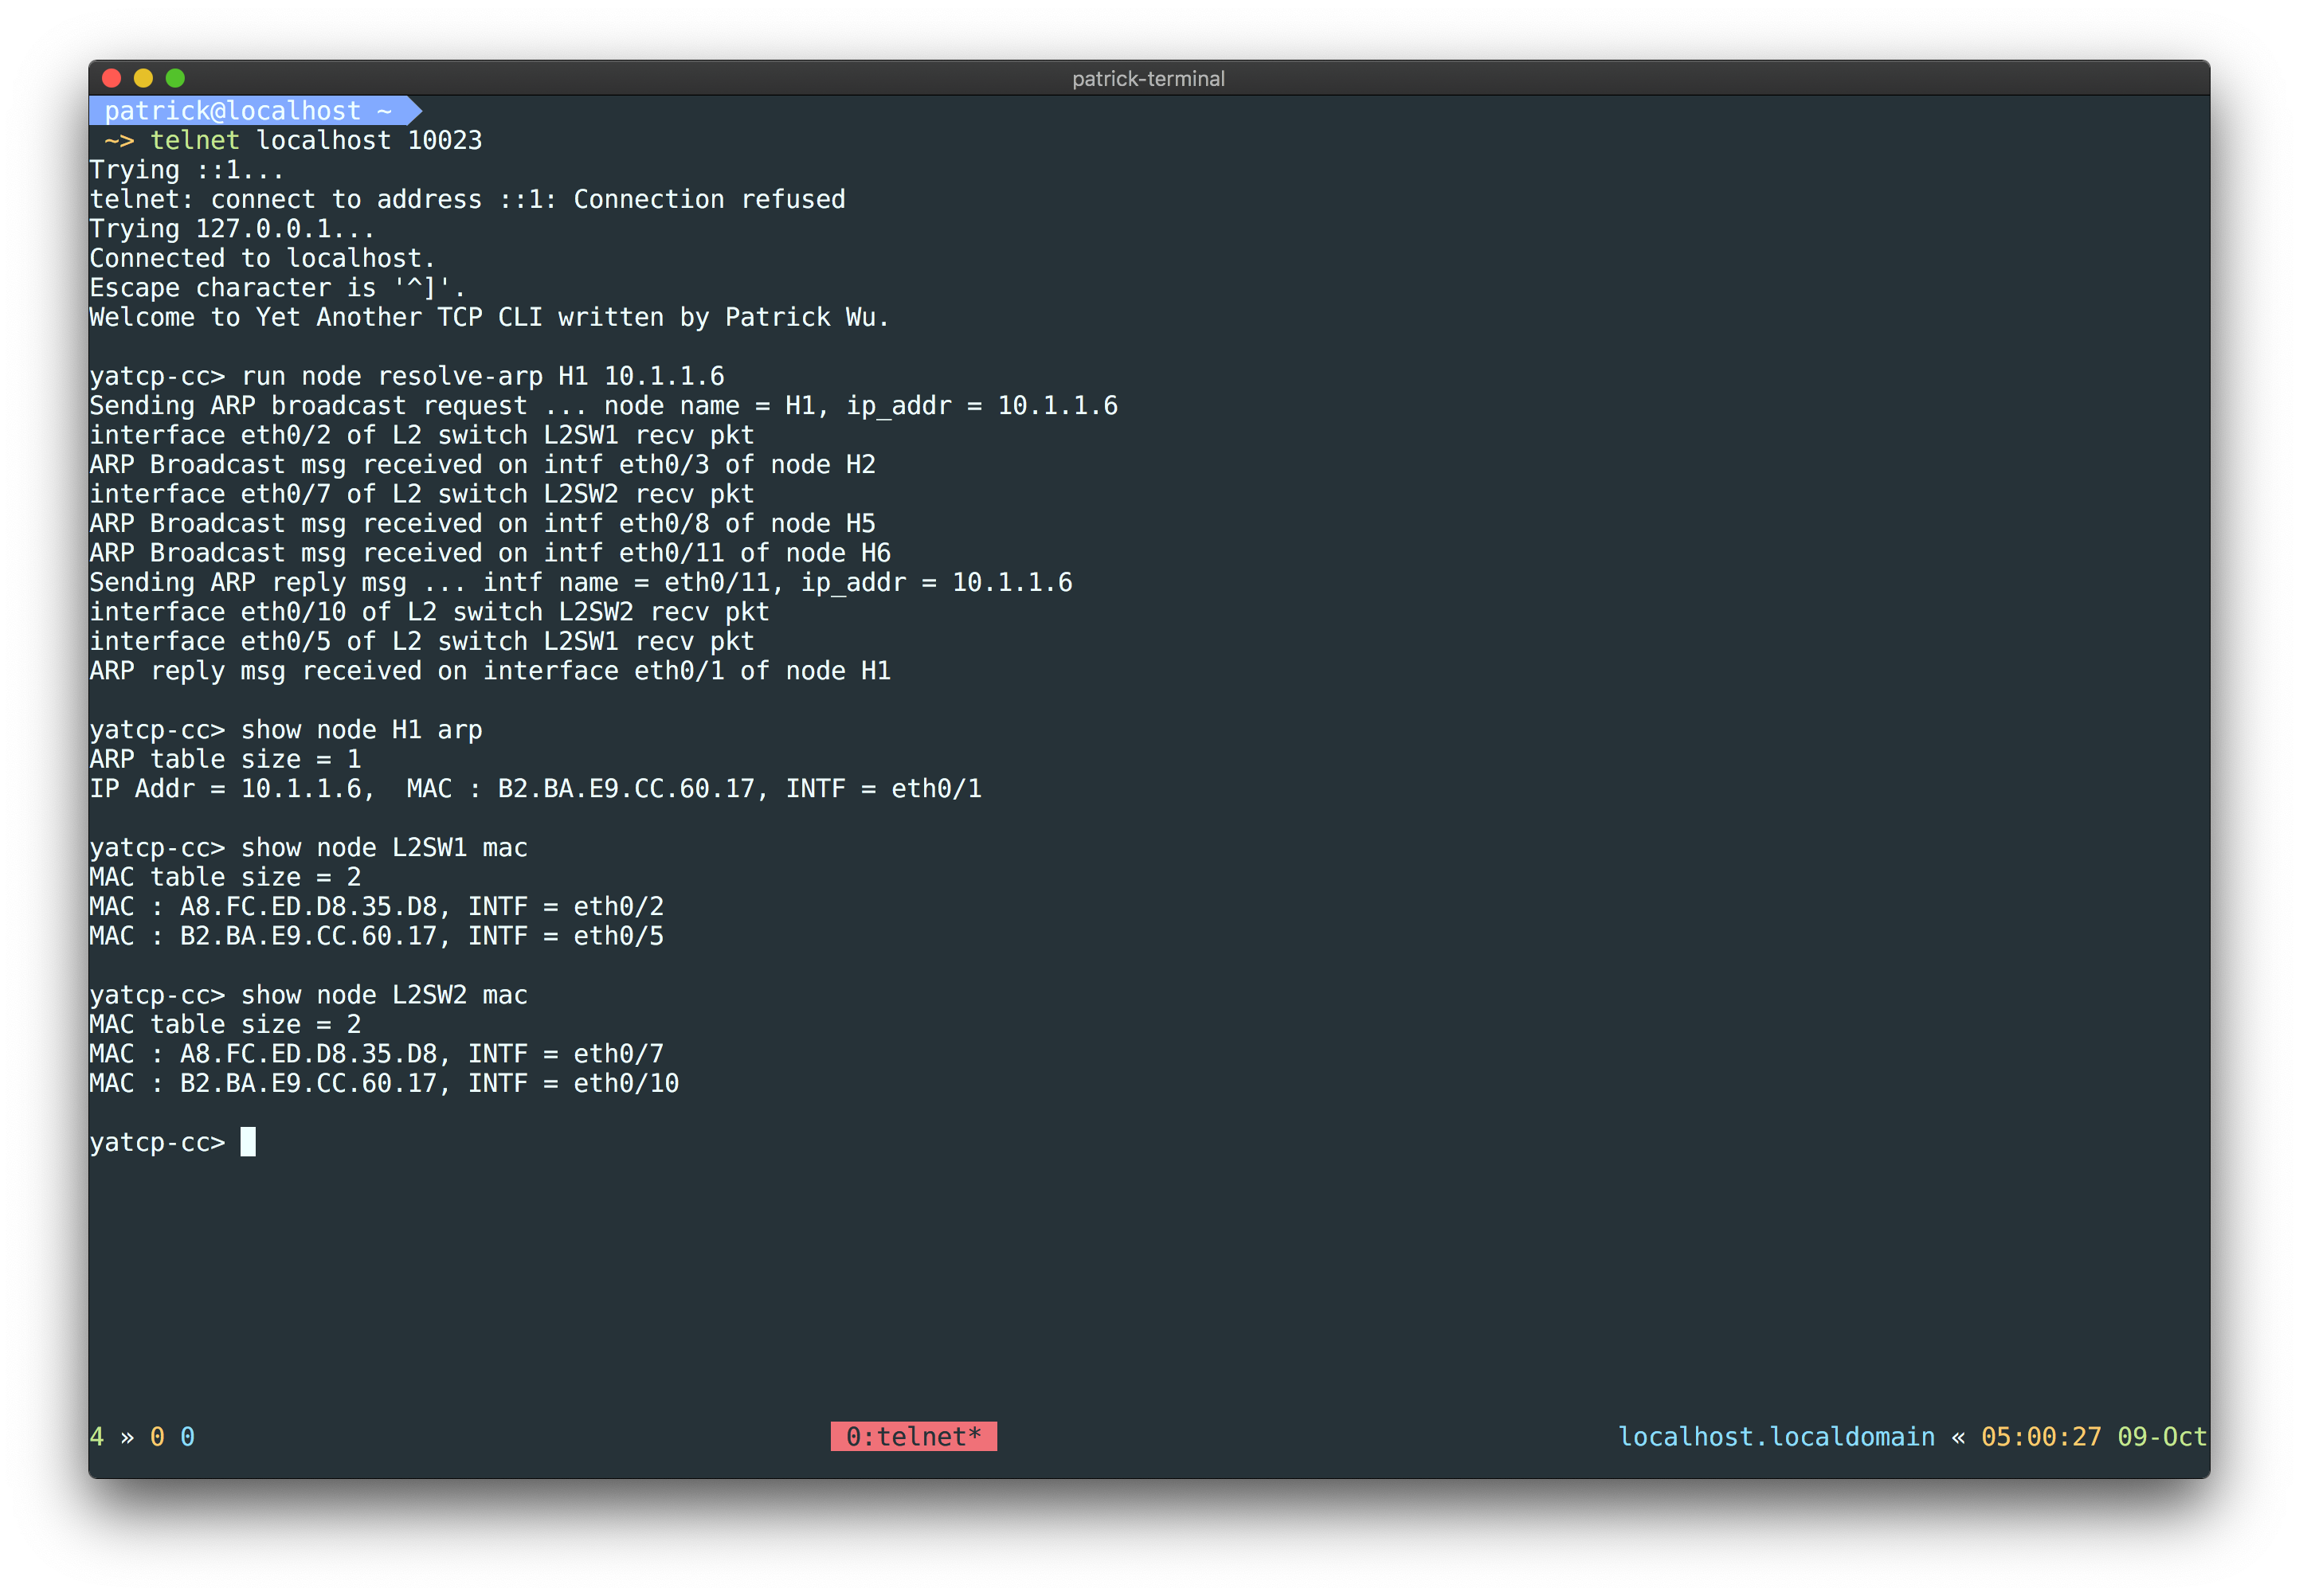Click the patrick@localhost prompt segment

pyautogui.click(x=232, y=111)
